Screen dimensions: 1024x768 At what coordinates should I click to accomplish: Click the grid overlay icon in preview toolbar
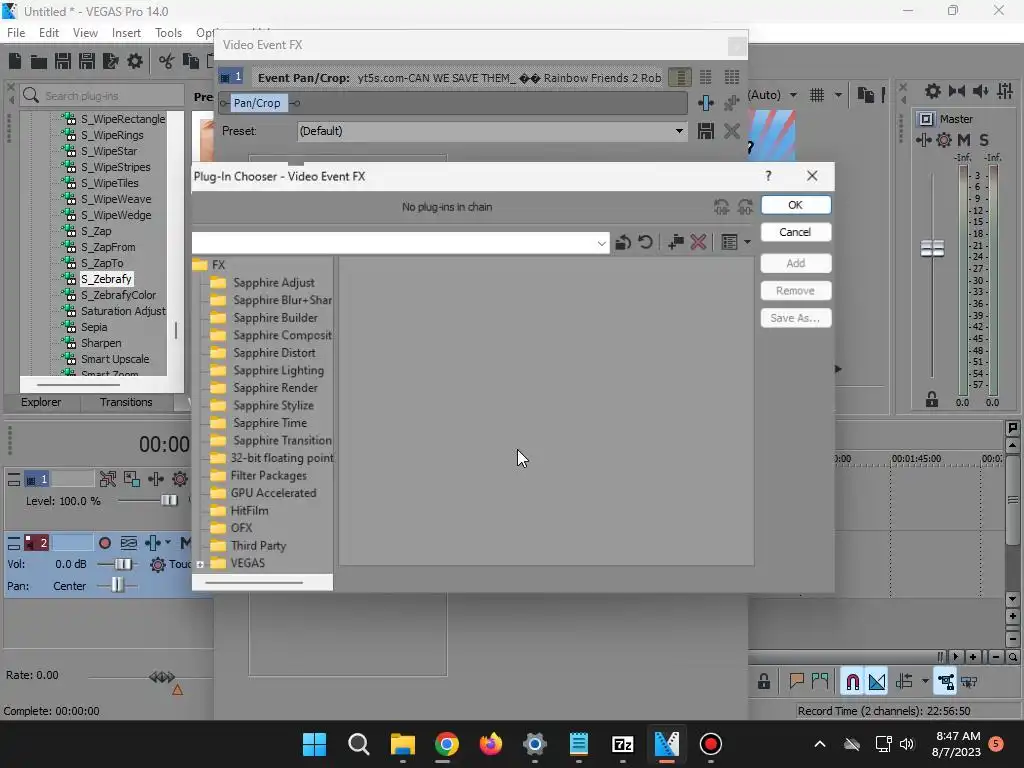817,95
